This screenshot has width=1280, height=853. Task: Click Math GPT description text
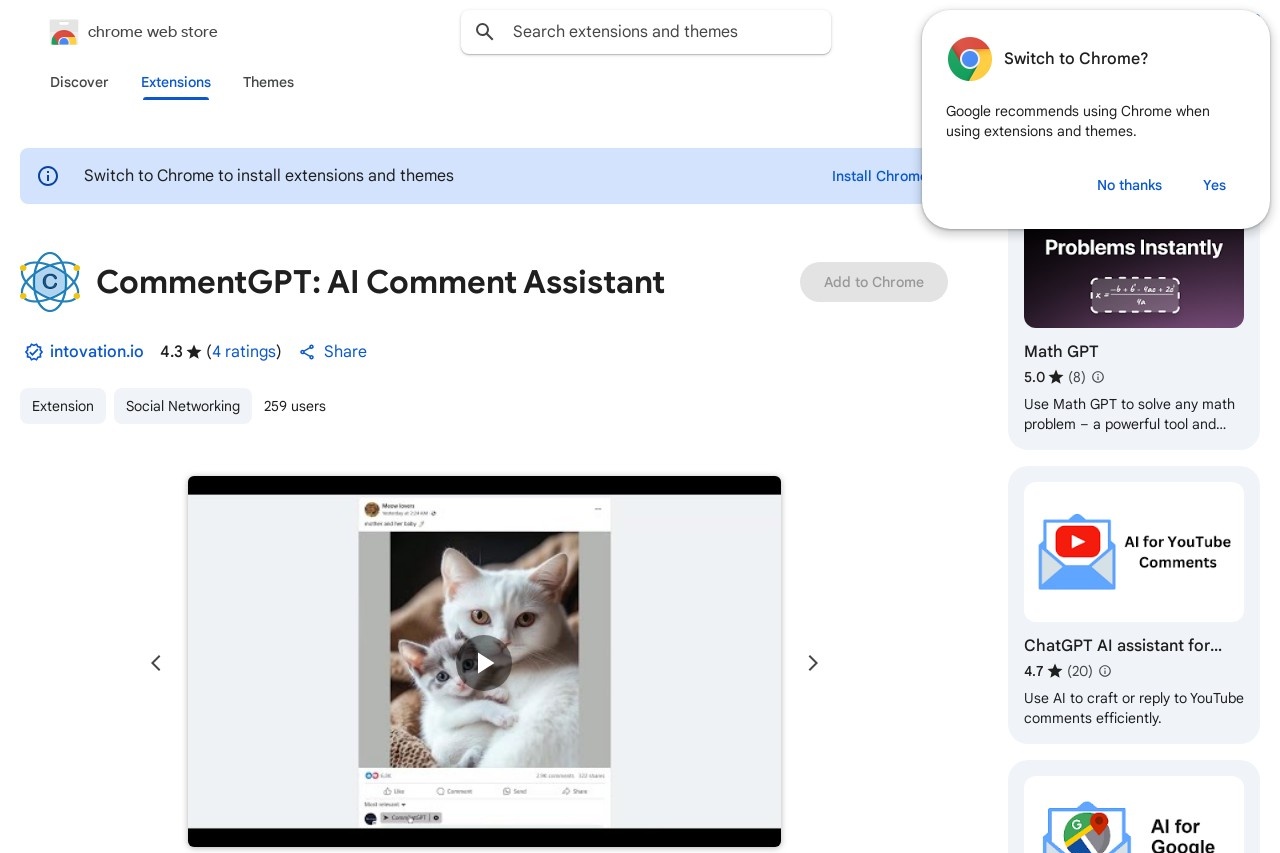1129,414
